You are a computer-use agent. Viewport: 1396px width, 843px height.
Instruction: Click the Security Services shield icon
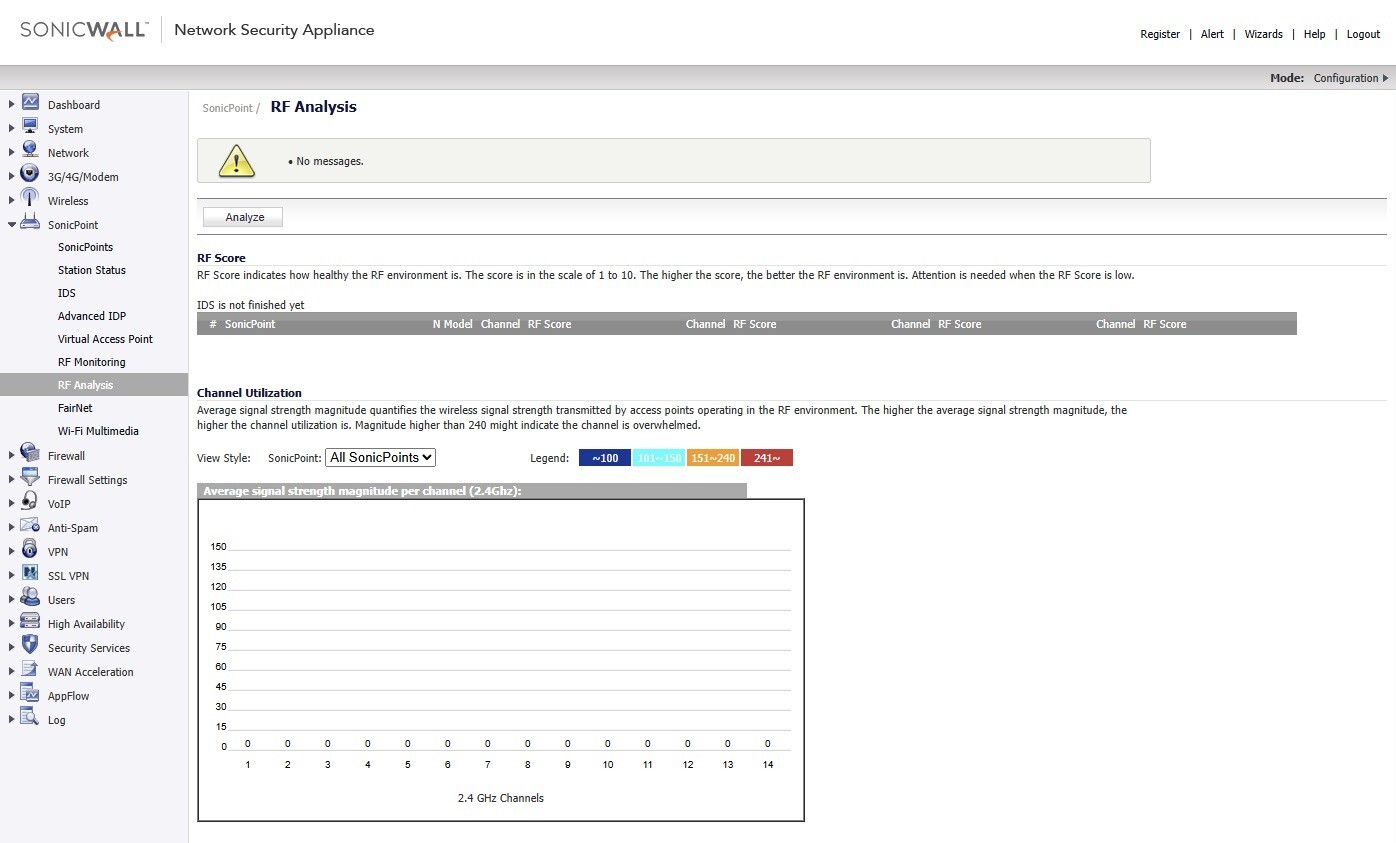(x=30, y=646)
